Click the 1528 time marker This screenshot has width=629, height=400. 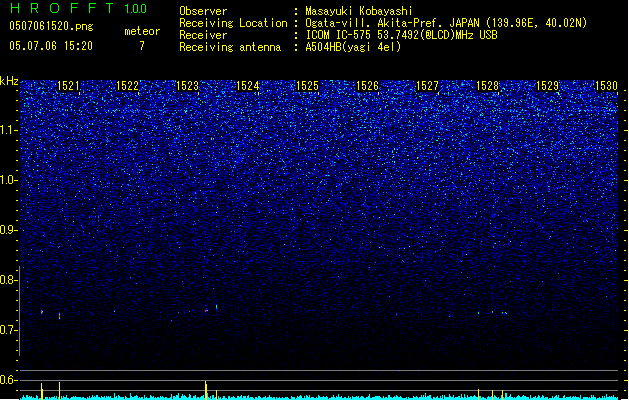(487, 86)
